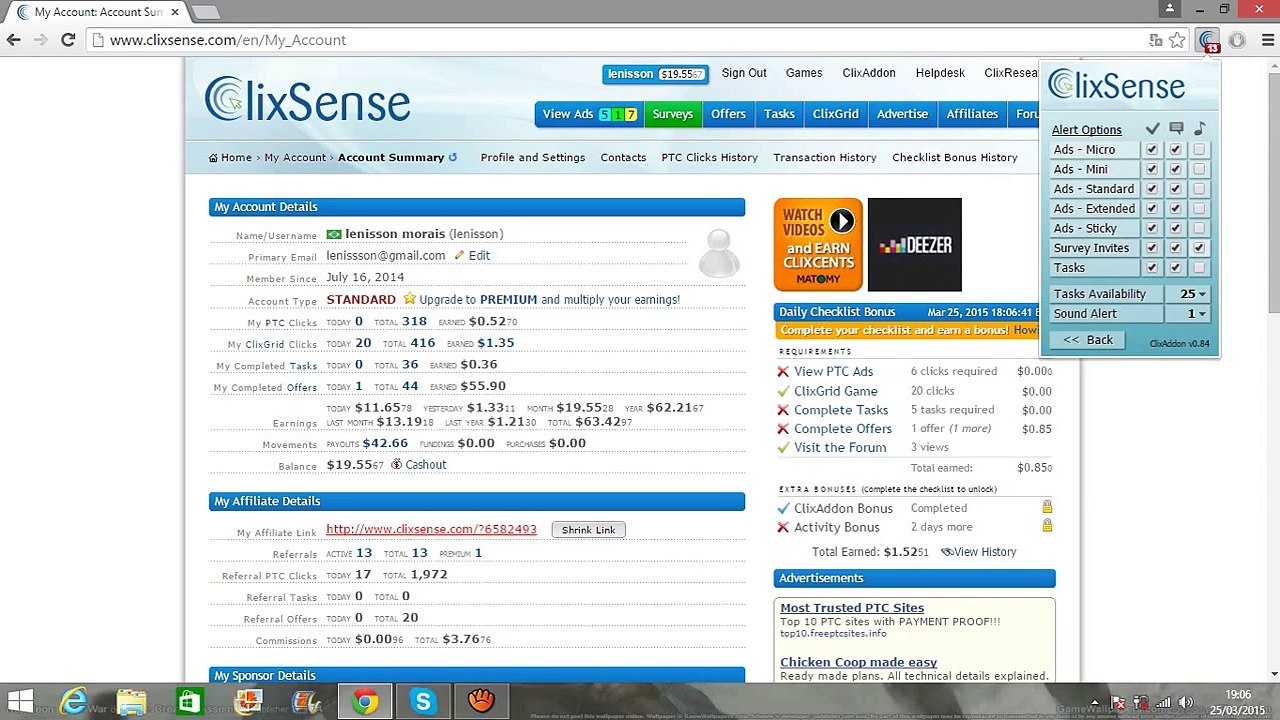Screen dimensions: 1280x720
Task: Open Profile and Settings page
Action: pyautogui.click(x=533, y=157)
